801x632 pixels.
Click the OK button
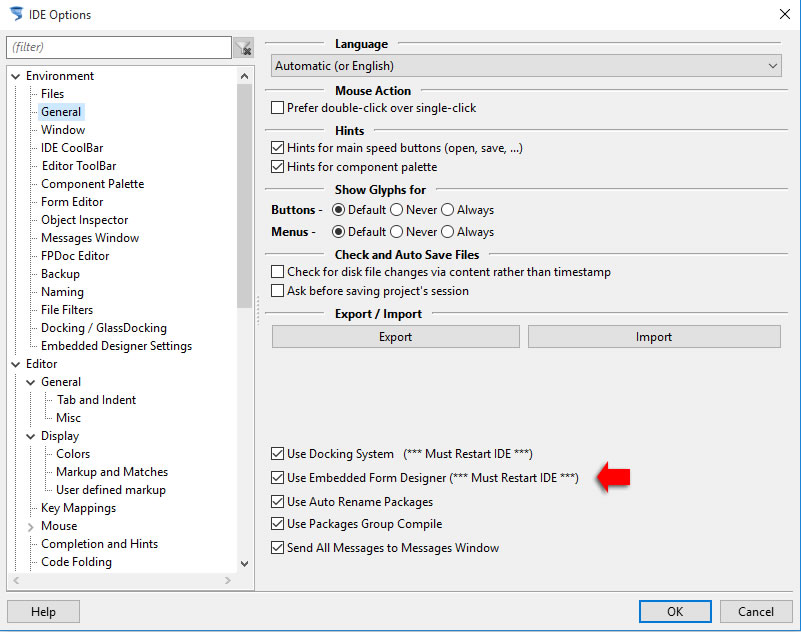coord(675,612)
